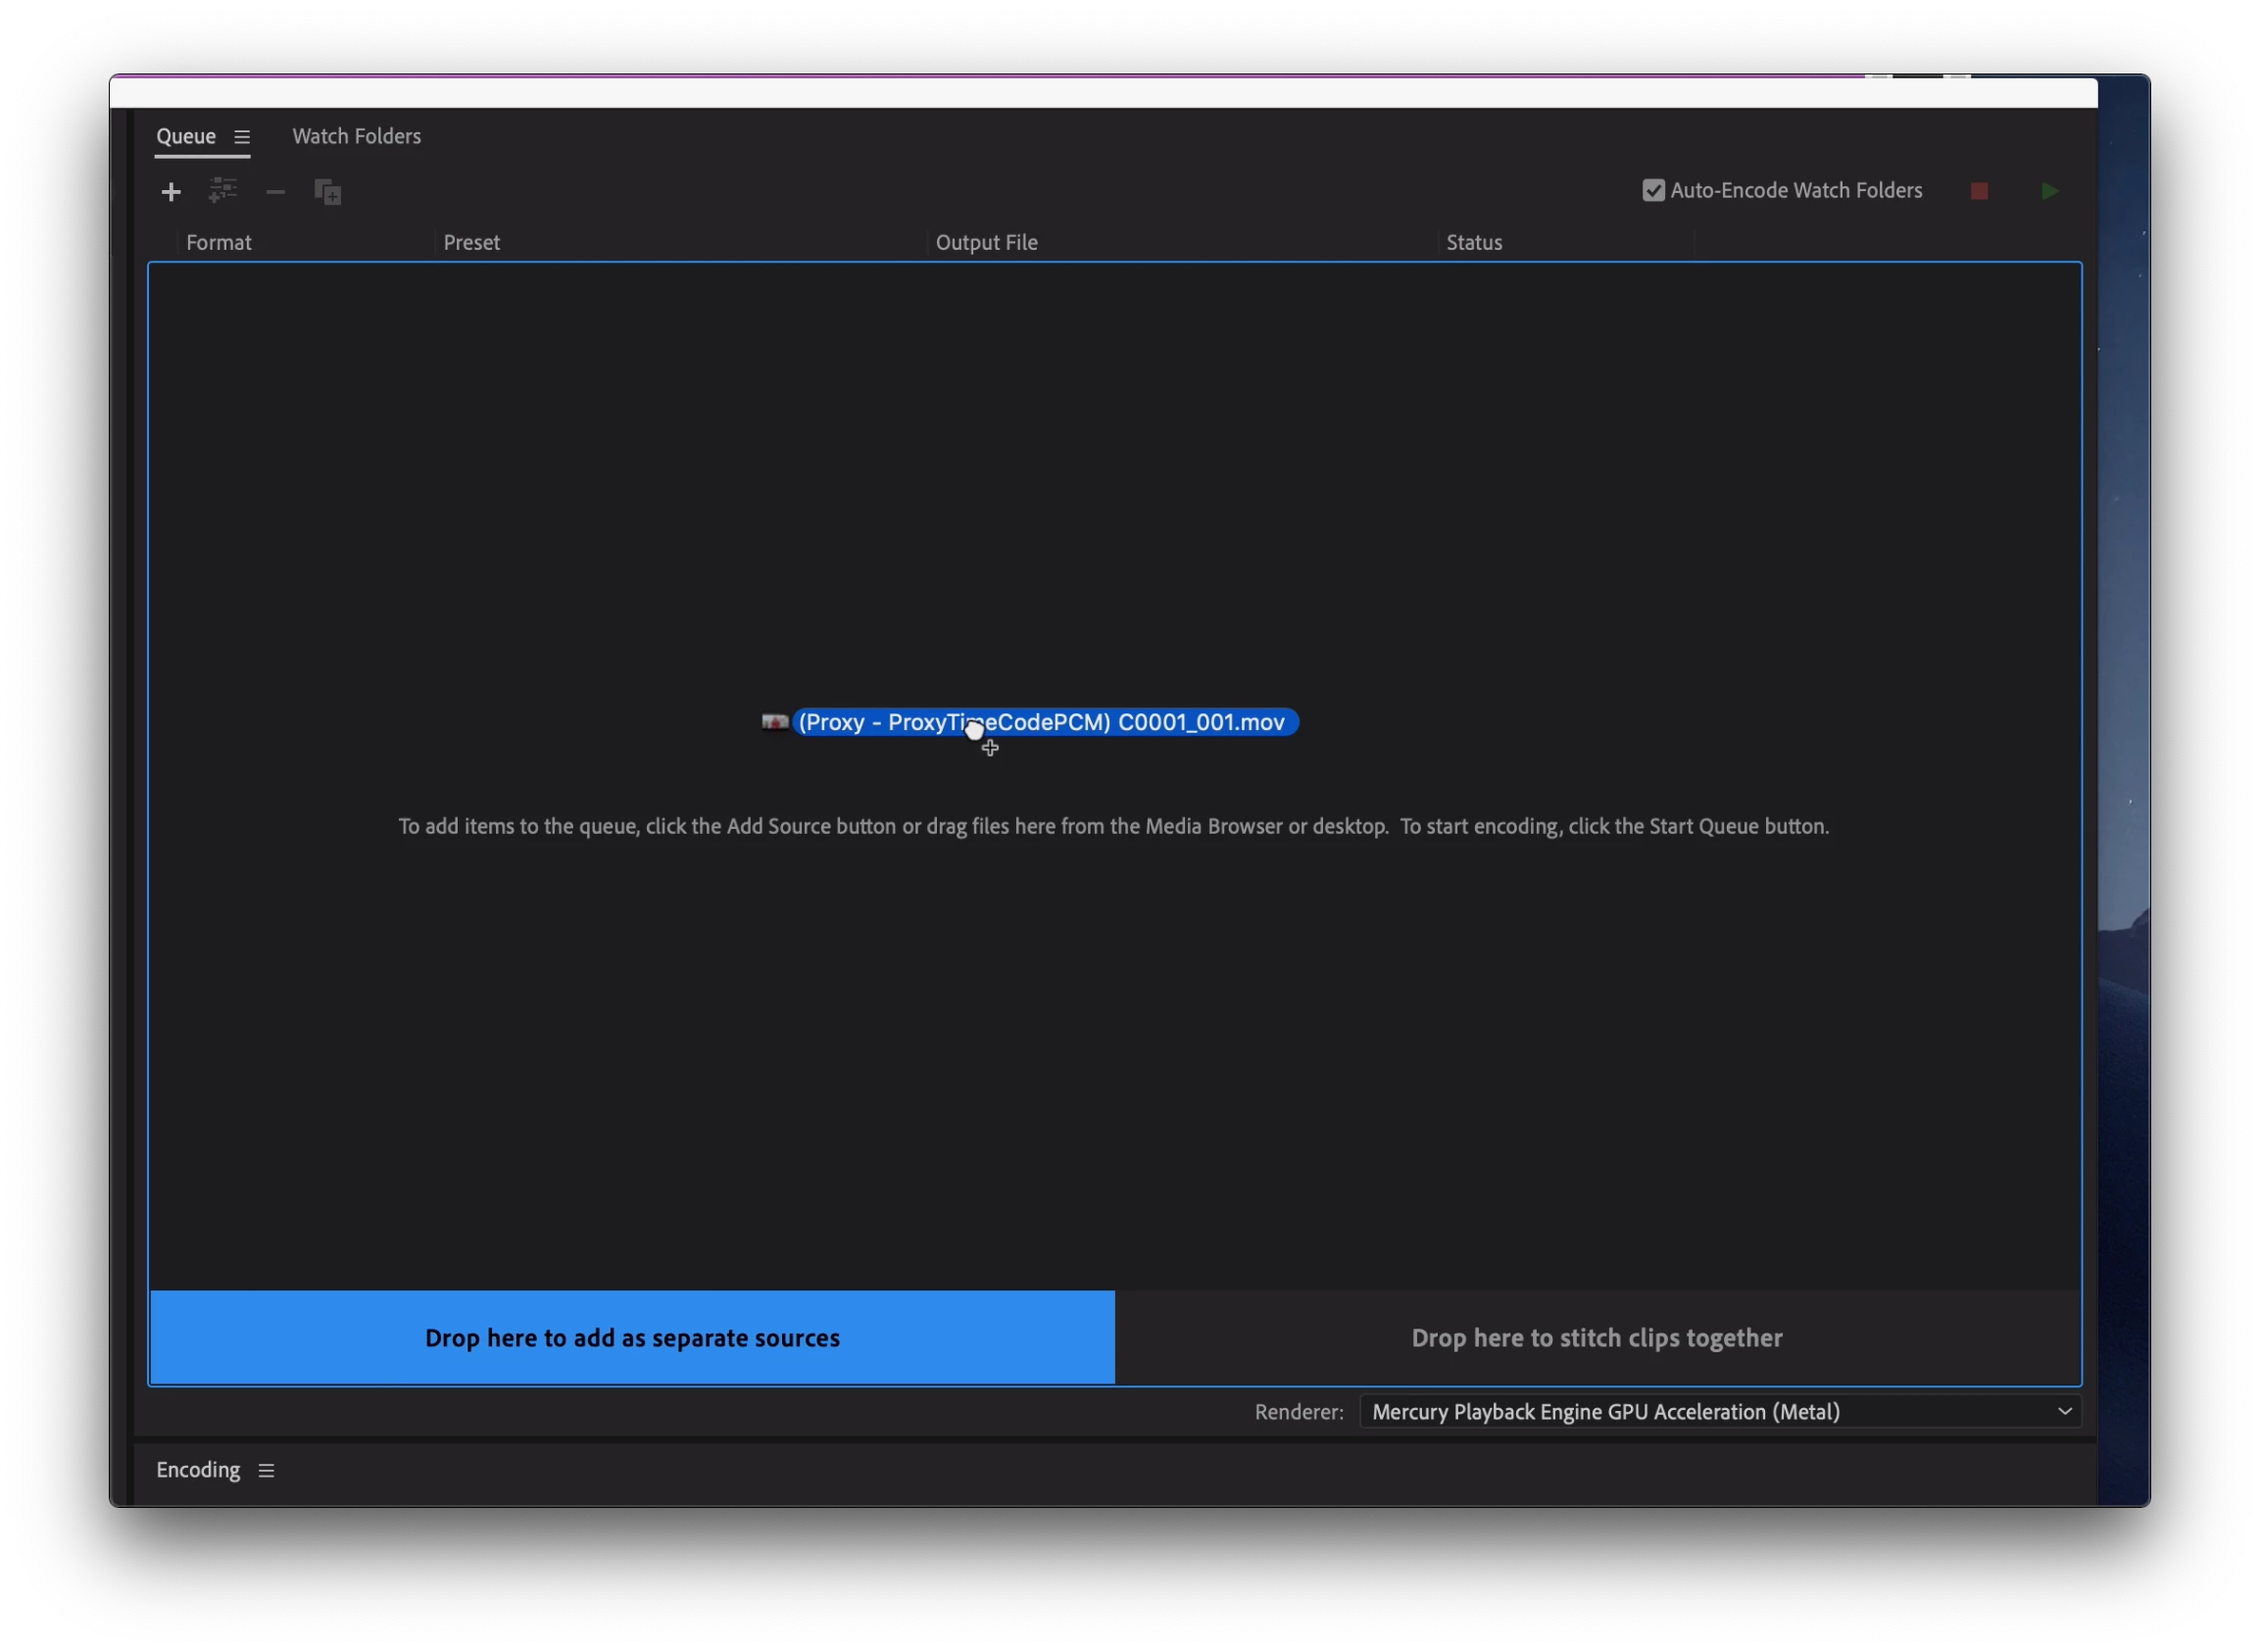This screenshot has width=2260, height=1652.
Task: Click the Format column header
Action: click(x=219, y=242)
